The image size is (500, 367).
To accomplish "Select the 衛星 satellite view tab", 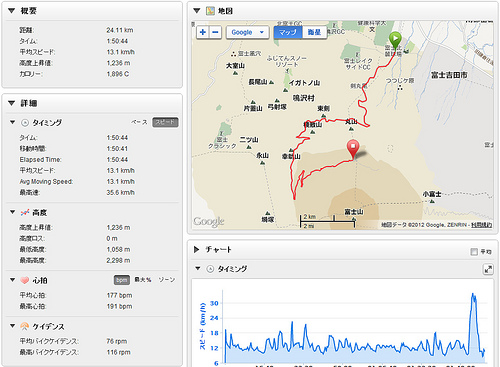I will coord(314,32).
